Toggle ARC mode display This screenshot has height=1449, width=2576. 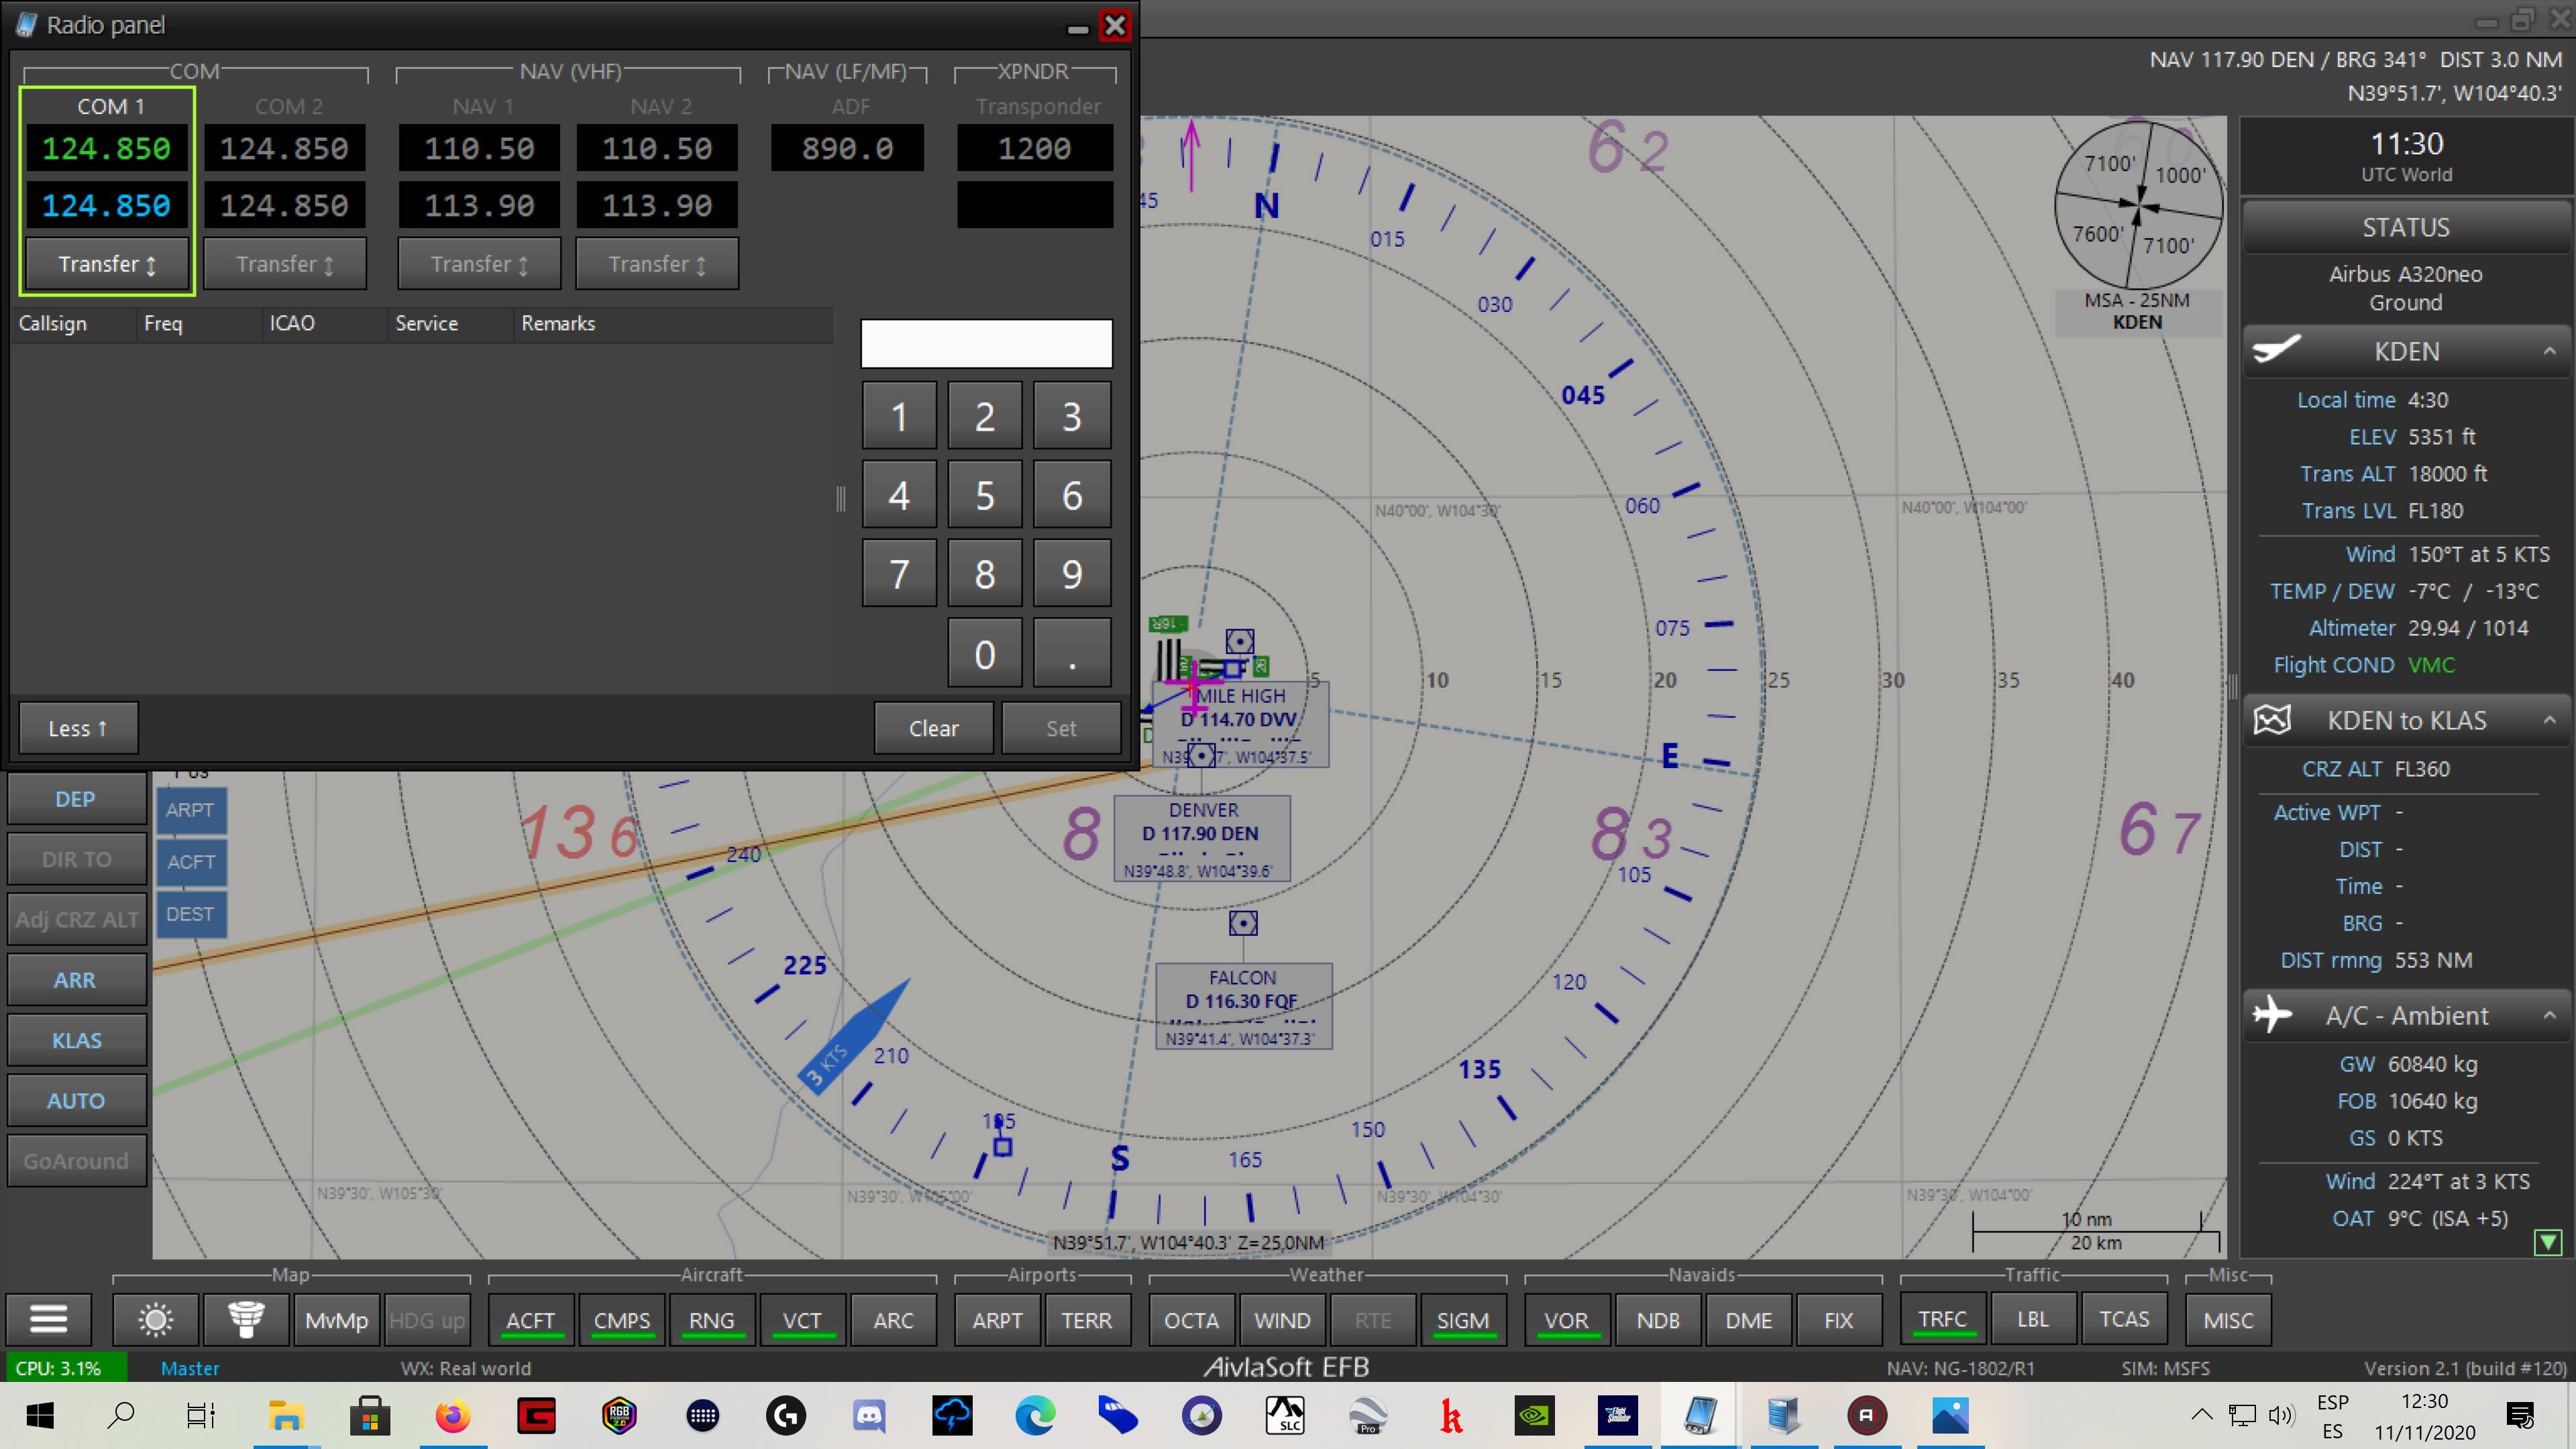(x=893, y=1320)
